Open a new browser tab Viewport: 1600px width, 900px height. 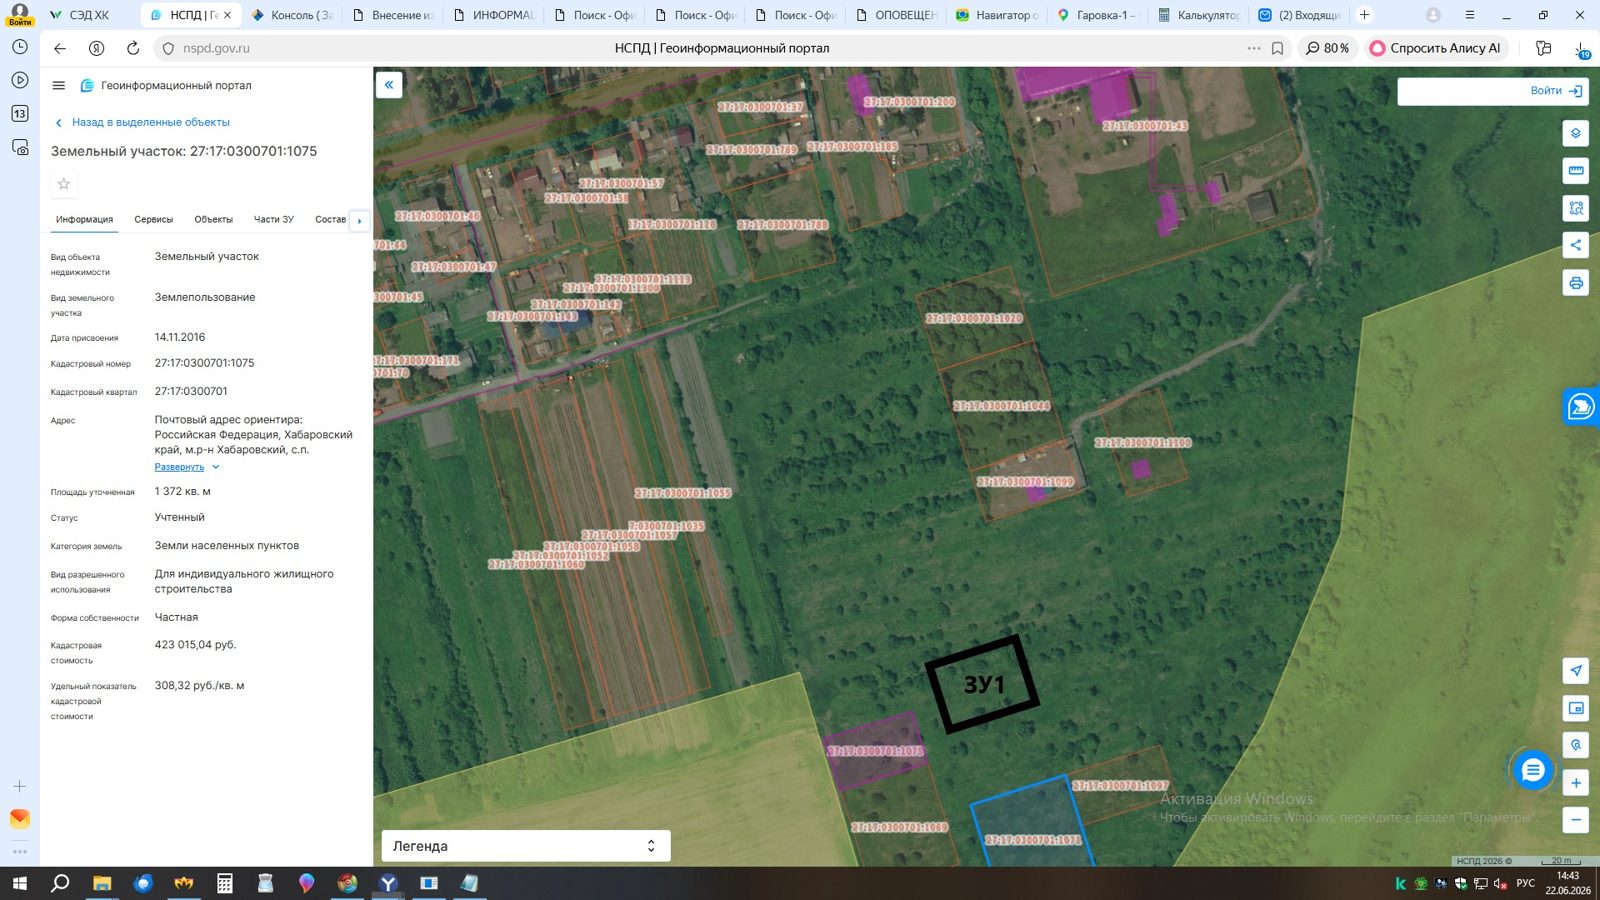point(1364,15)
